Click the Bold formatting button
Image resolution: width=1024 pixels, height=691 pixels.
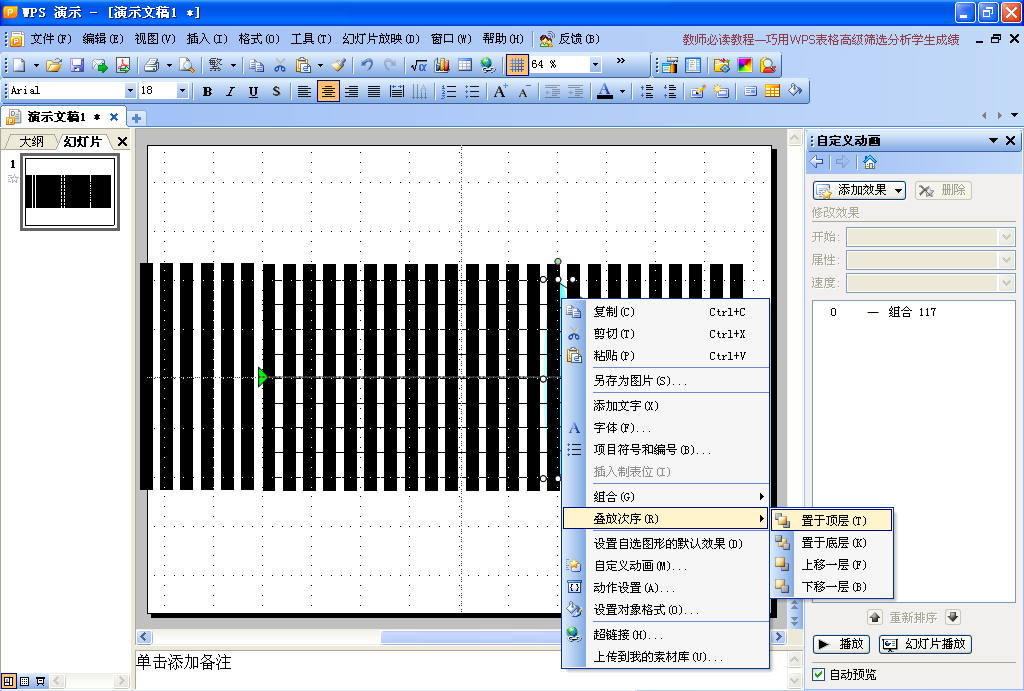click(207, 91)
